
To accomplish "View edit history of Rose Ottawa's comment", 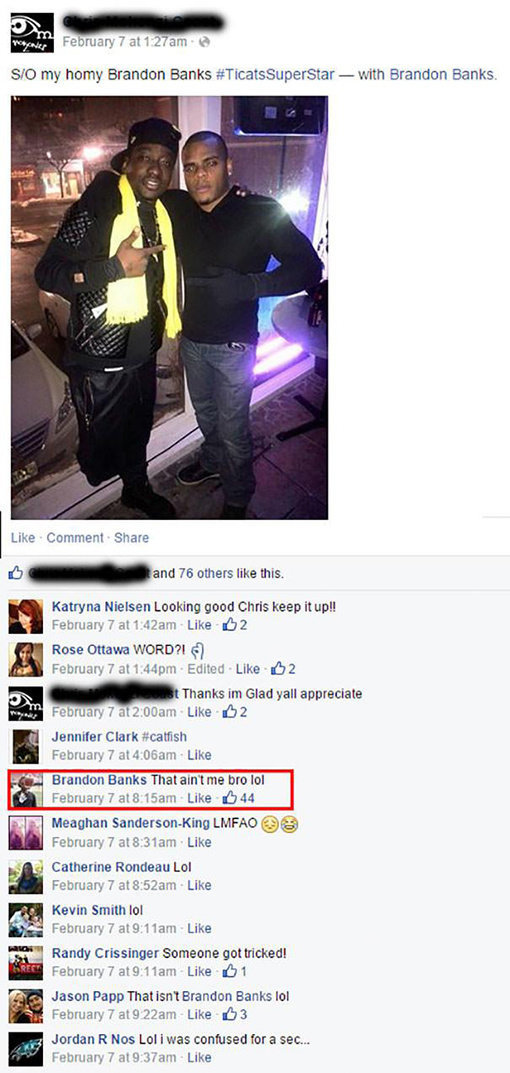I will pos(205,669).
